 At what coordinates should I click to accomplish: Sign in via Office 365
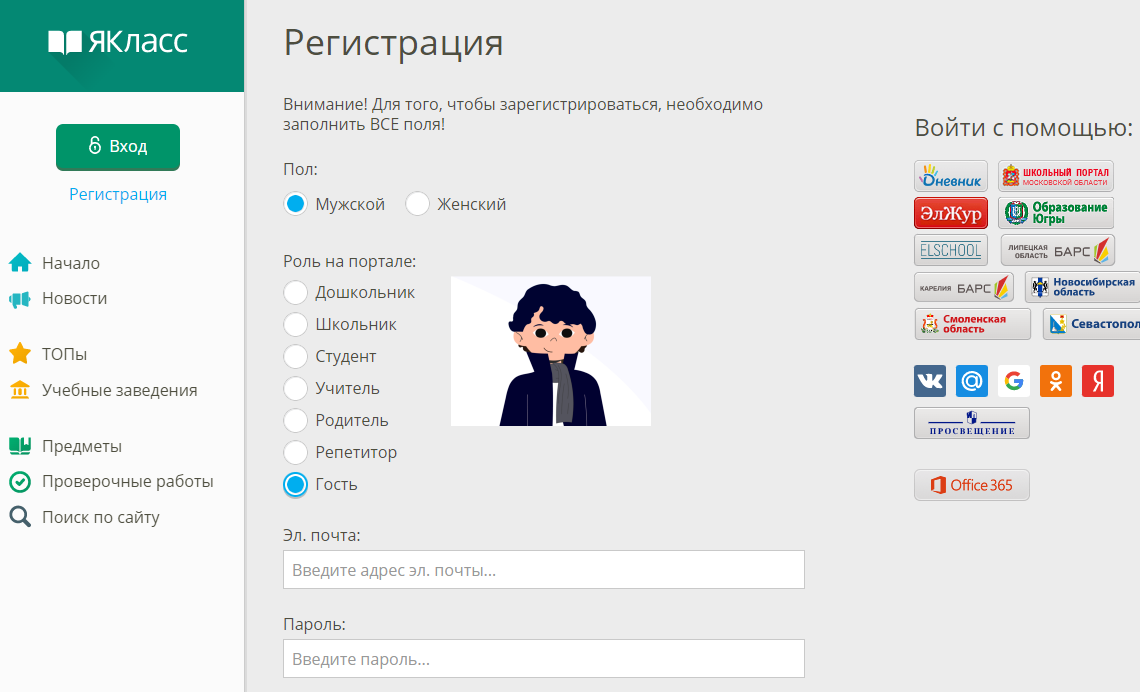pyautogui.click(x=971, y=485)
